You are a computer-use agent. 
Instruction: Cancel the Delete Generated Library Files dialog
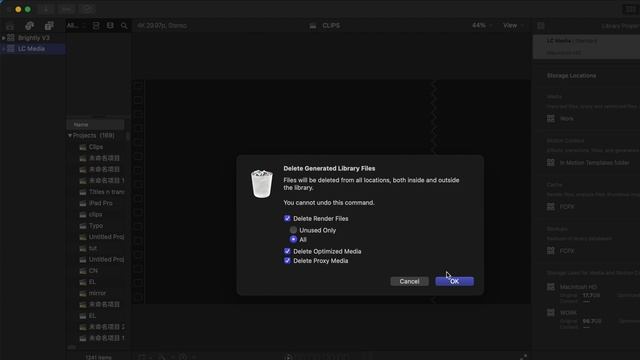409,281
